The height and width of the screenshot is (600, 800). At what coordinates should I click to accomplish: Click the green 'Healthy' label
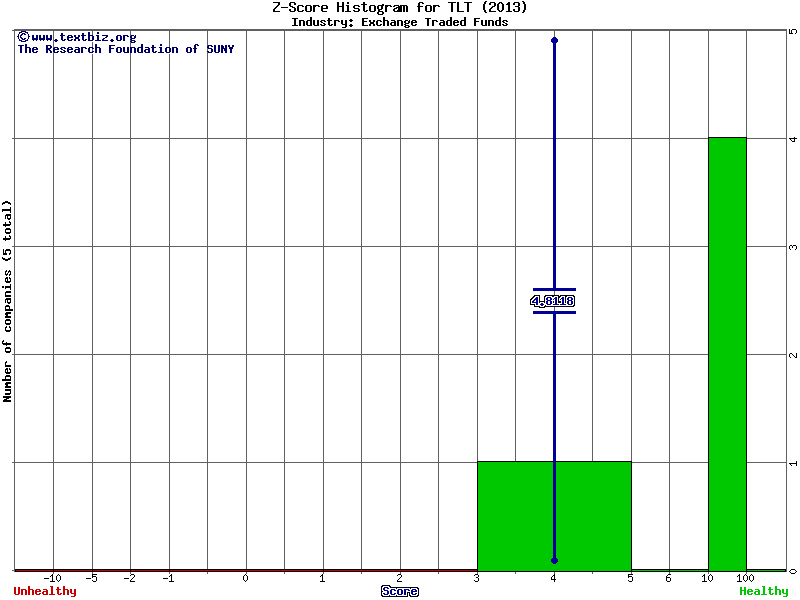[x=764, y=591]
